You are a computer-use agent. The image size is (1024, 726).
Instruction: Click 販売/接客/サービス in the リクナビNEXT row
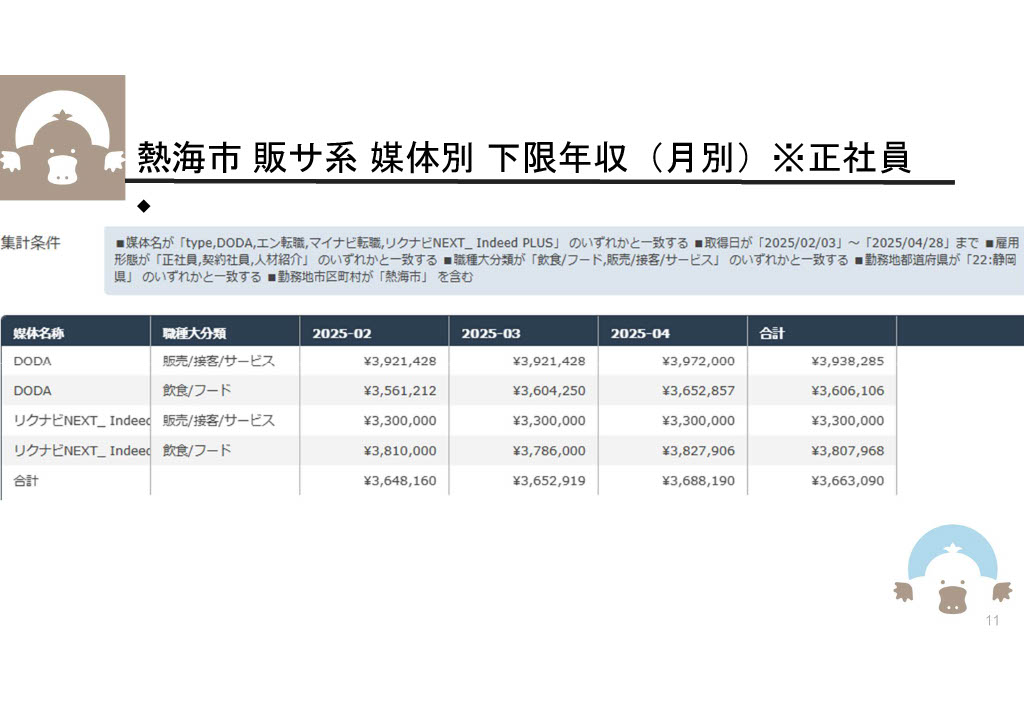[x=219, y=420]
